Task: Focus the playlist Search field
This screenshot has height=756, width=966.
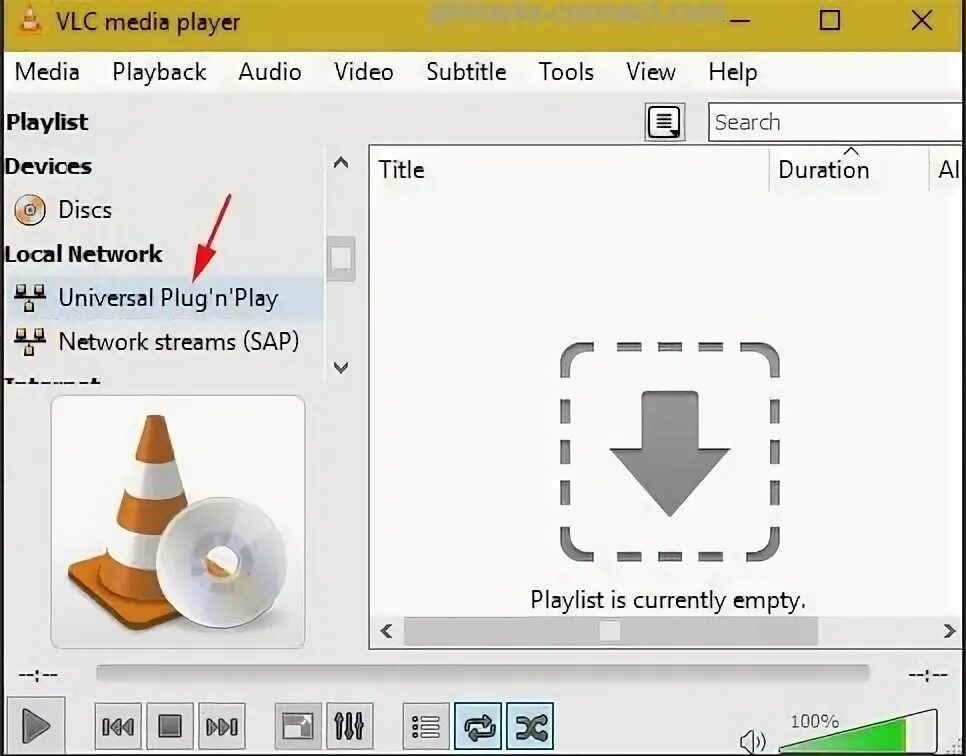Action: point(835,122)
